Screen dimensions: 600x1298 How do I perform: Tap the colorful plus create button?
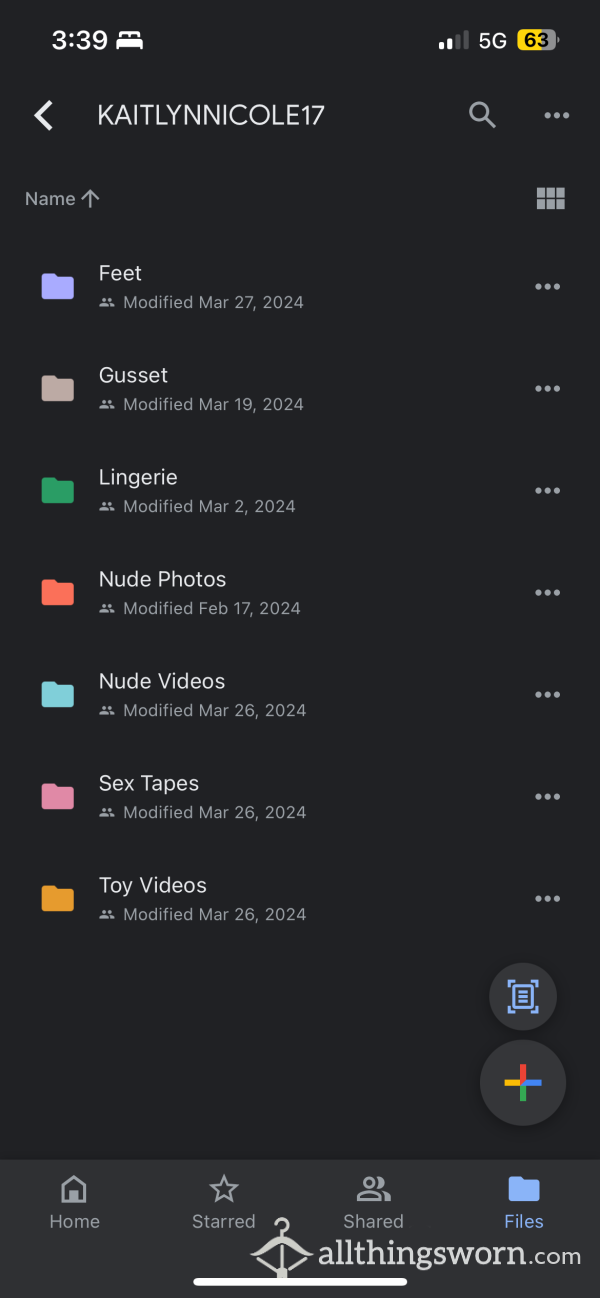click(x=523, y=1083)
